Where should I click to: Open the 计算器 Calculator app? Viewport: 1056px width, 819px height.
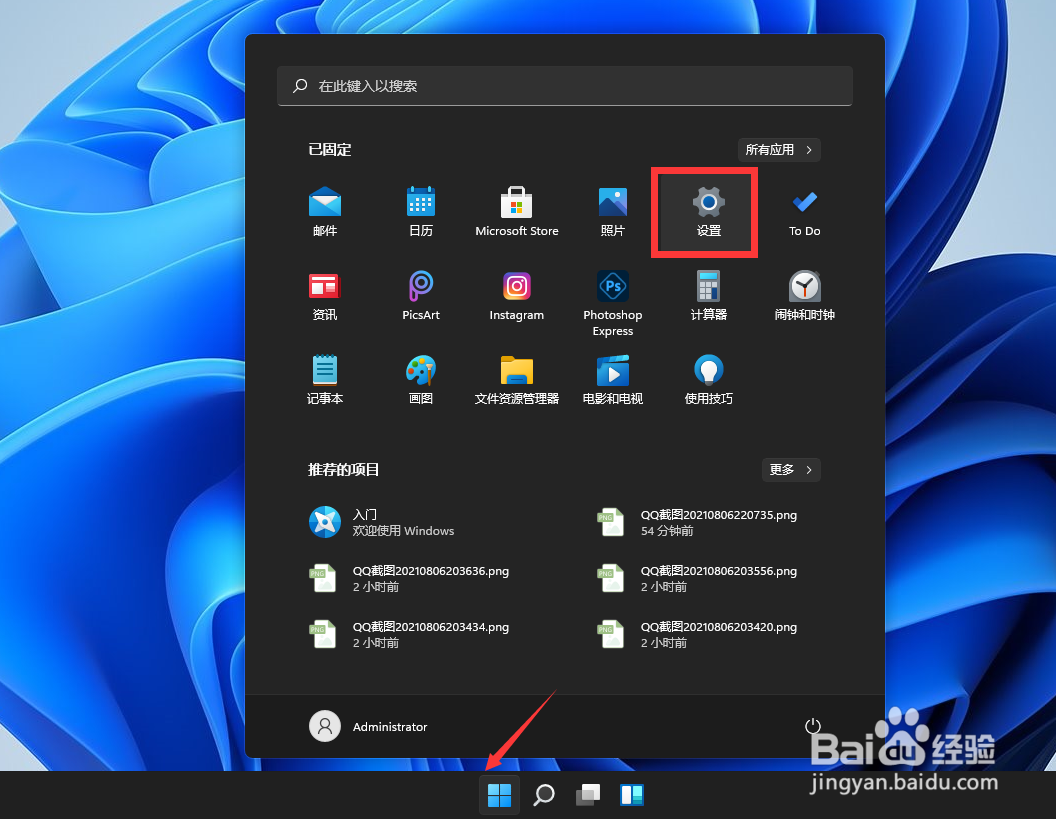[x=708, y=296]
